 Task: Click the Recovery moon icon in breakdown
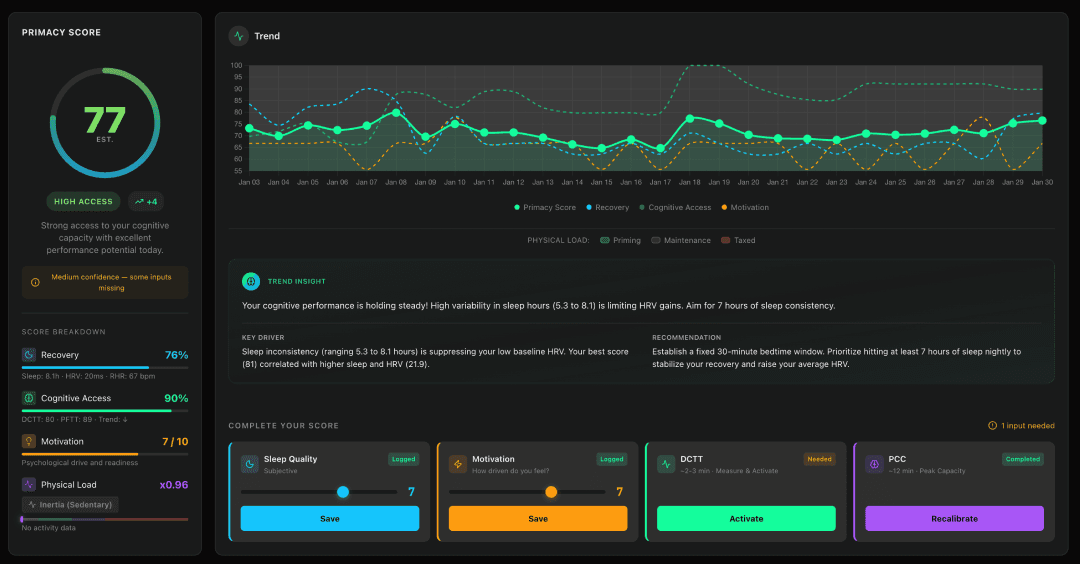coord(29,355)
